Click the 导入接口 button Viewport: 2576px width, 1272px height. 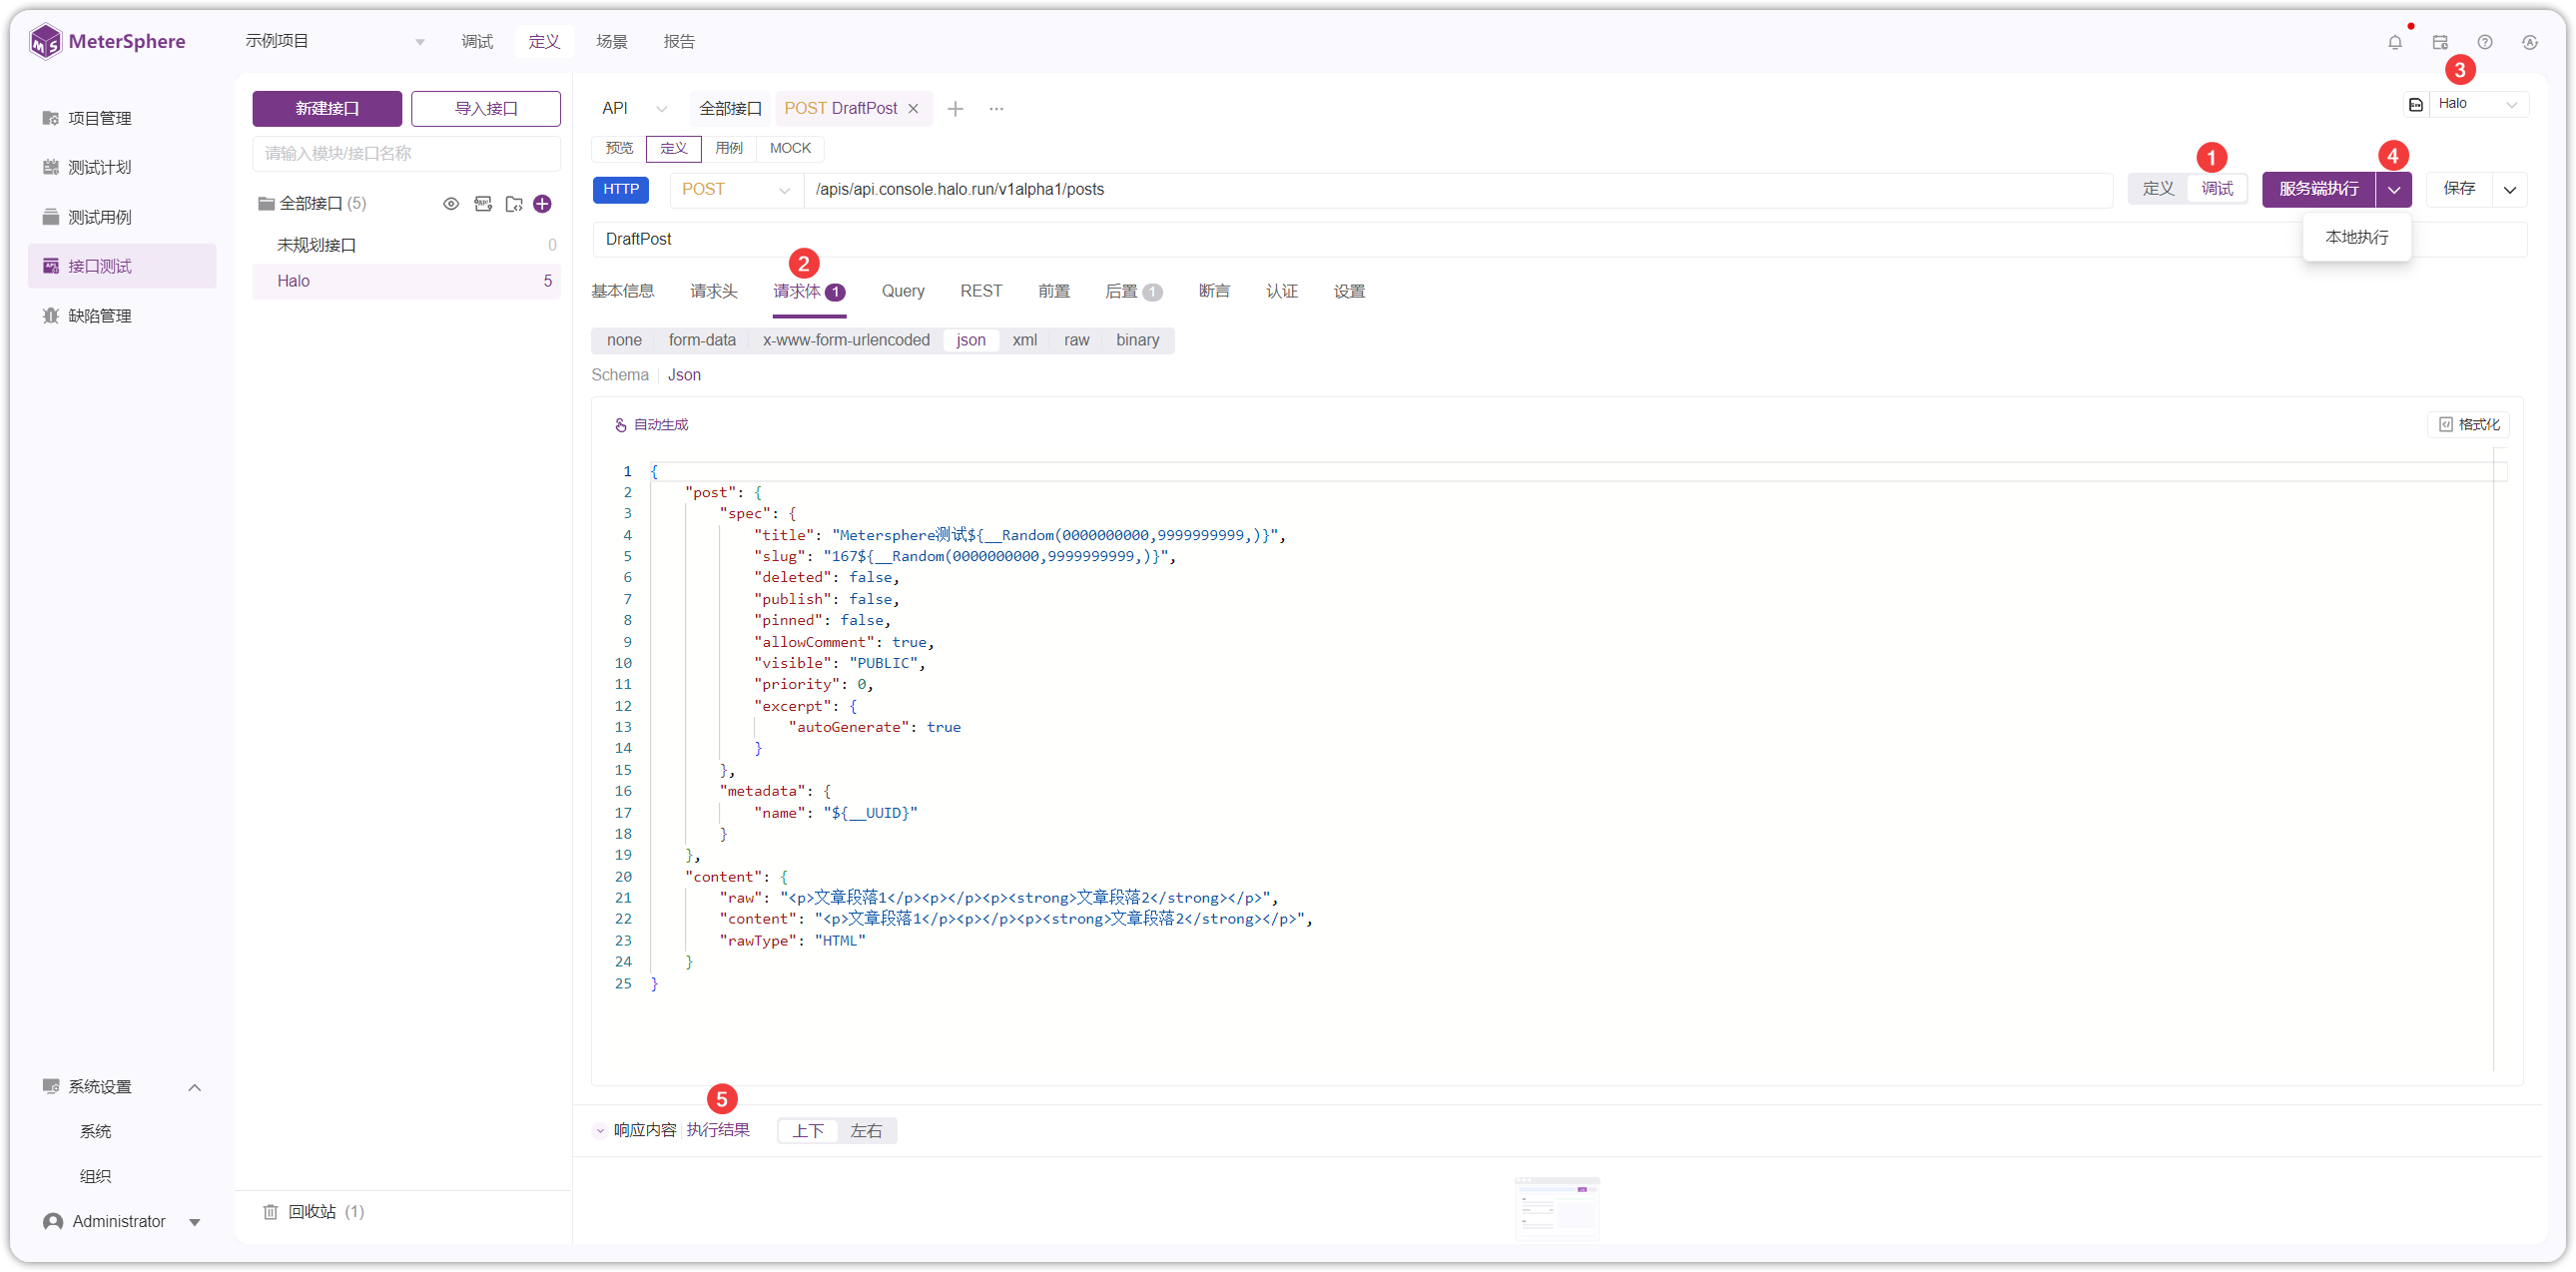pos(486,109)
